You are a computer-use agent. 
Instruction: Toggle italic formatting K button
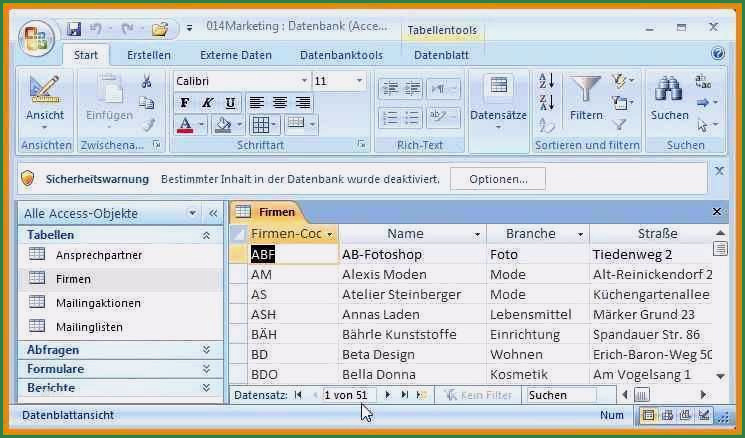coord(208,103)
